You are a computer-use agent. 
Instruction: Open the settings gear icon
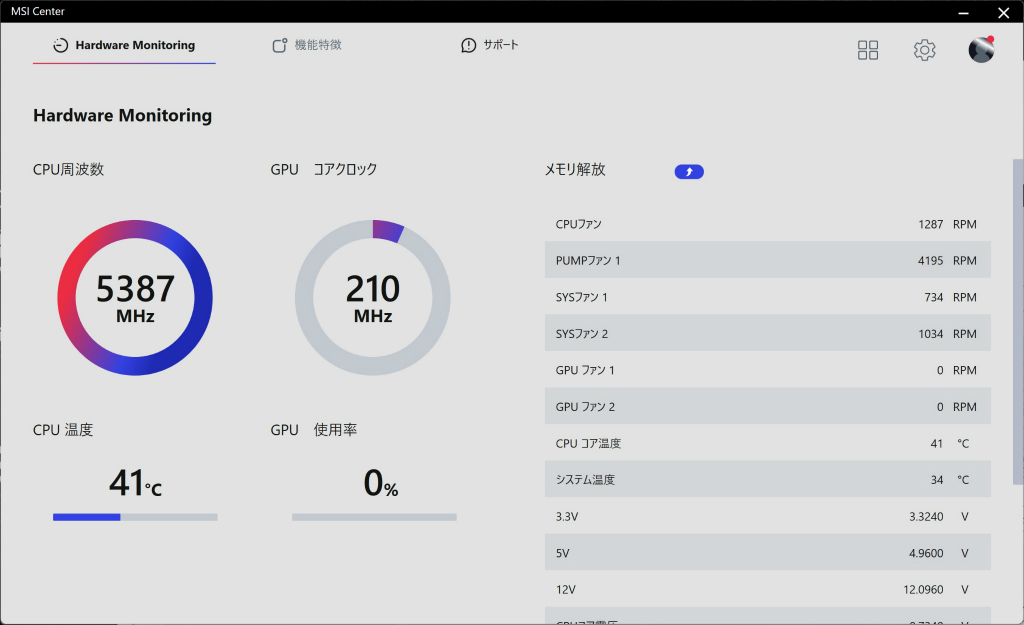point(924,50)
